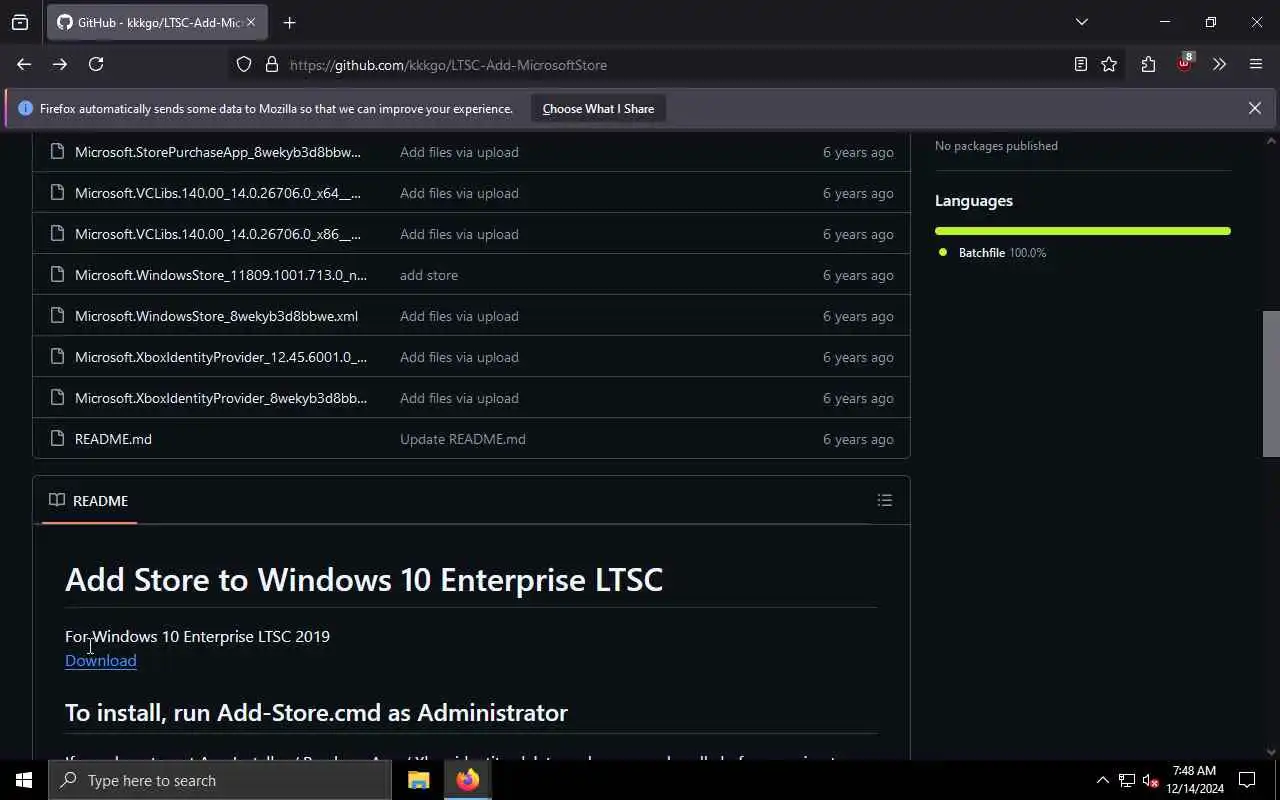Click the muted volume tray icon
Screen dimensions: 1280x800
(1150, 780)
